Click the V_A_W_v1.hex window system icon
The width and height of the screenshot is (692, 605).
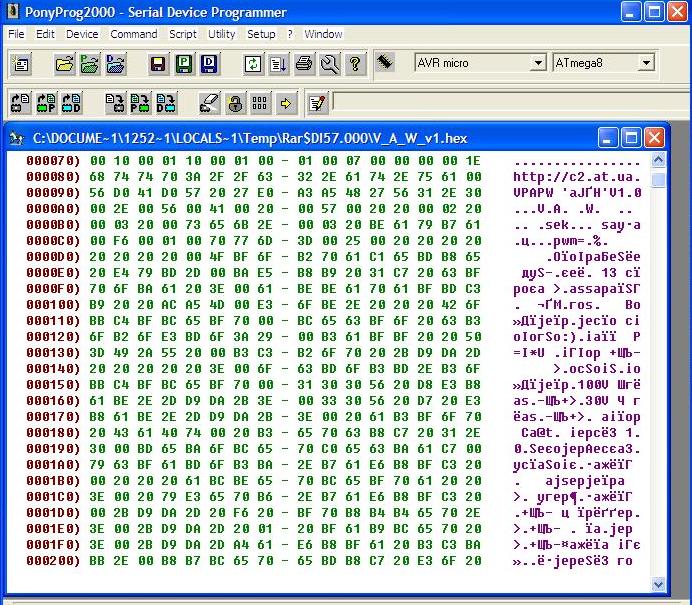click(17, 139)
